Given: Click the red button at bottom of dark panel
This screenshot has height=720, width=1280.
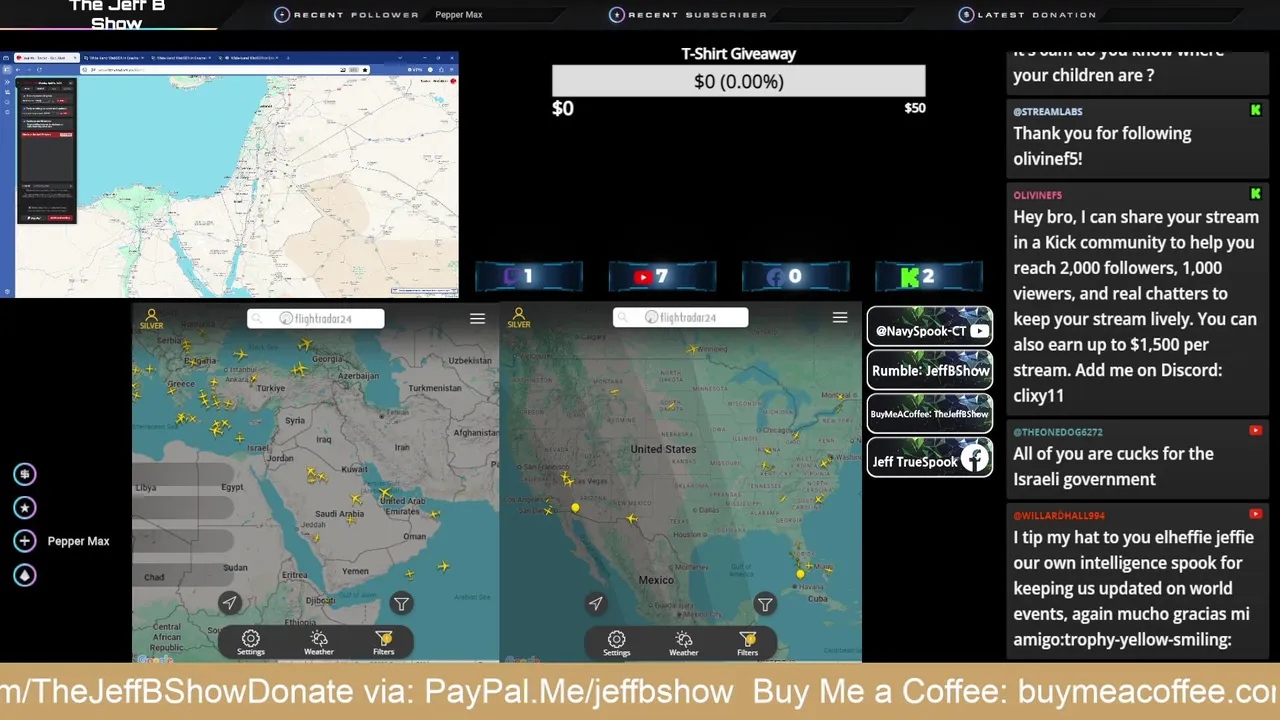Looking at the screenshot, I should coord(60,218).
